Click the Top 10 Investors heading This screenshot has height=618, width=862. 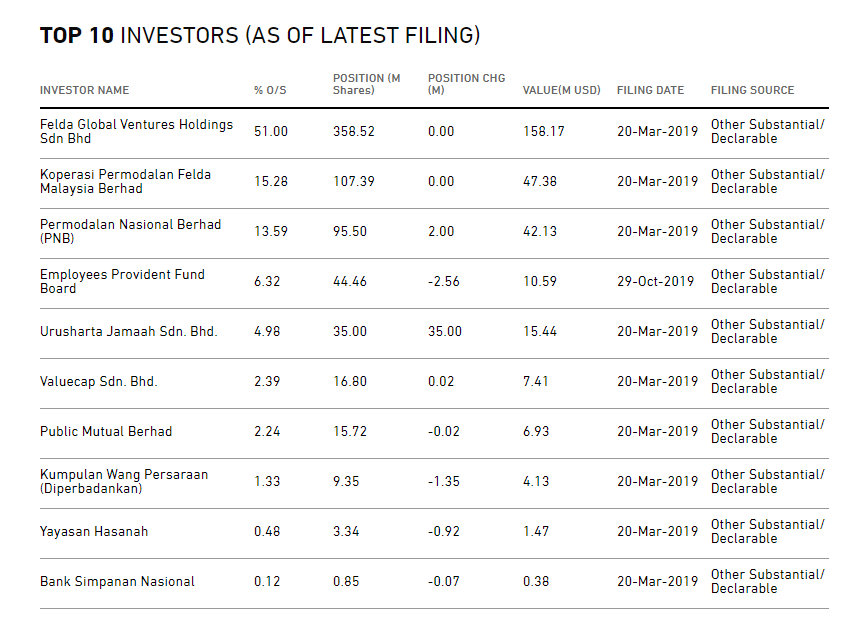click(260, 36)
